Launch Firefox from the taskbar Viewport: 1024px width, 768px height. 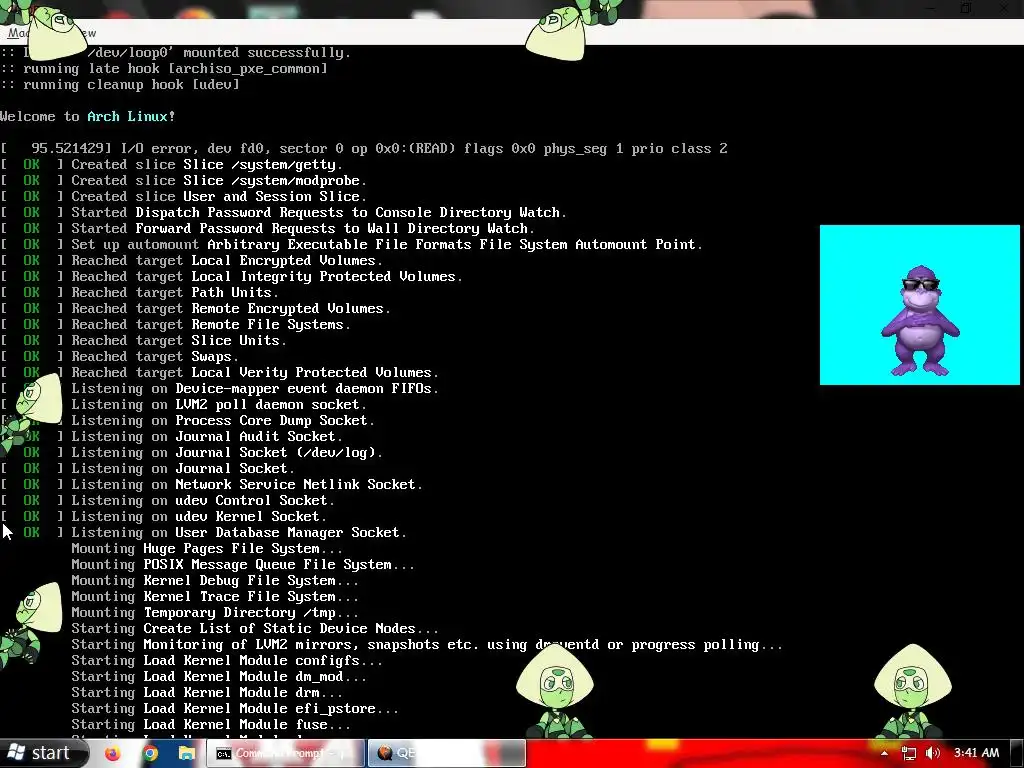pos(113,753)
